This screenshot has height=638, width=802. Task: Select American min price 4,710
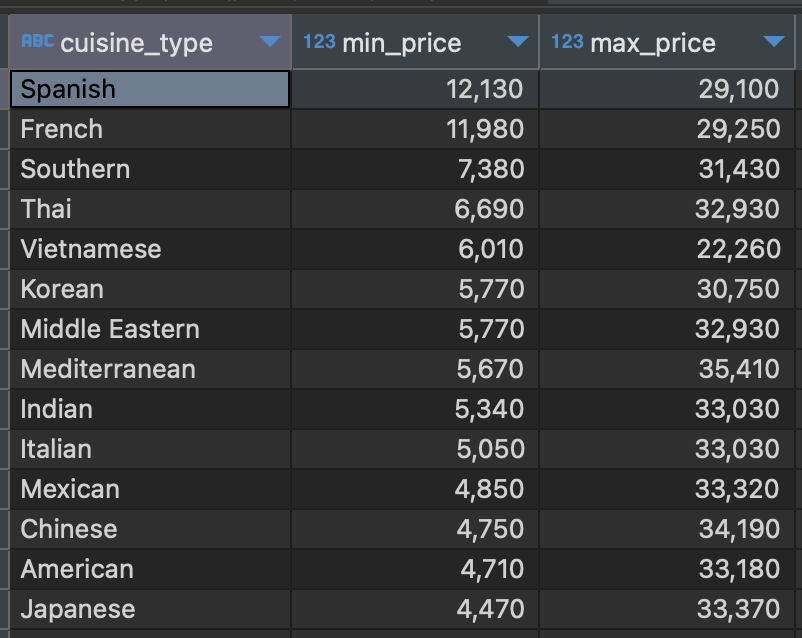(491, 569)
